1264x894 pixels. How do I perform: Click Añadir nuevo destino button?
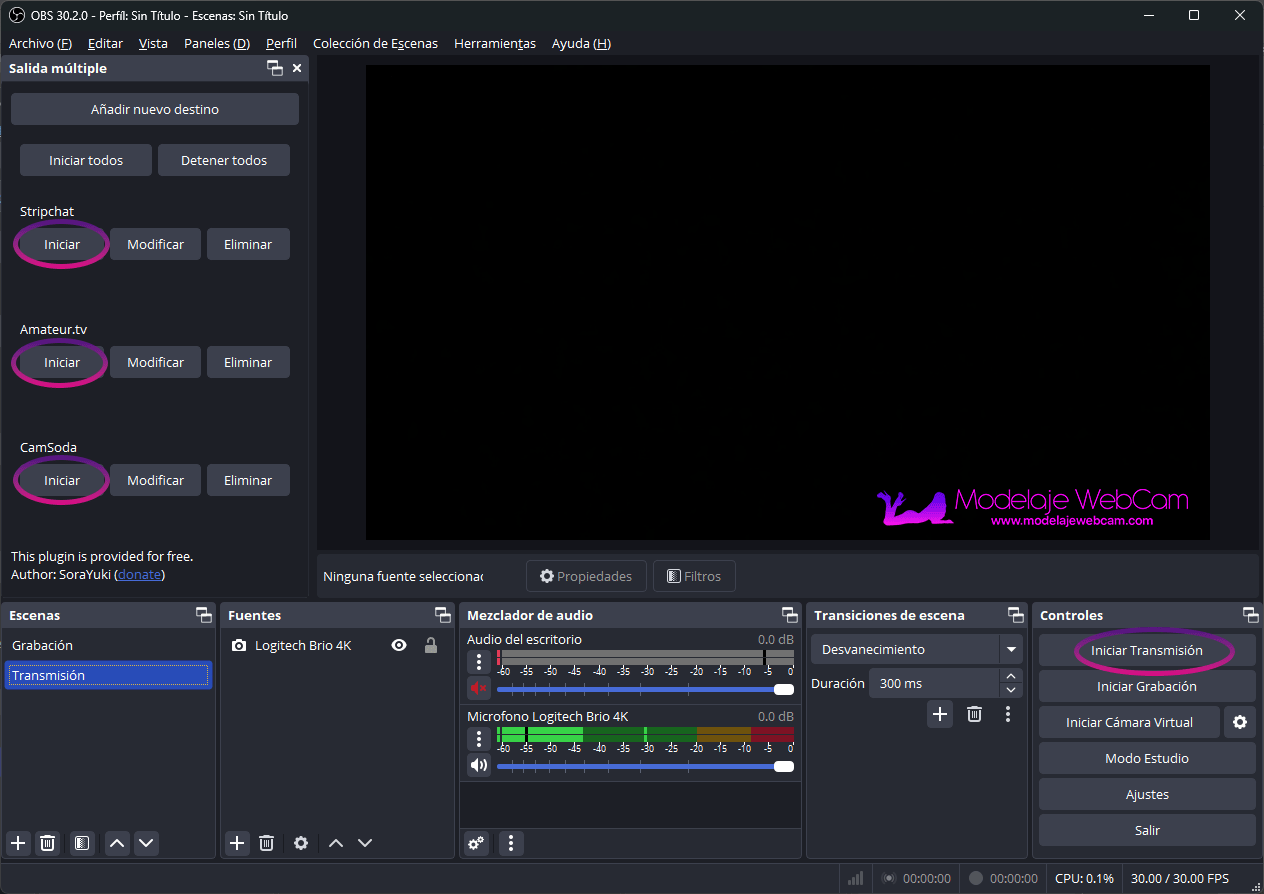155,109
